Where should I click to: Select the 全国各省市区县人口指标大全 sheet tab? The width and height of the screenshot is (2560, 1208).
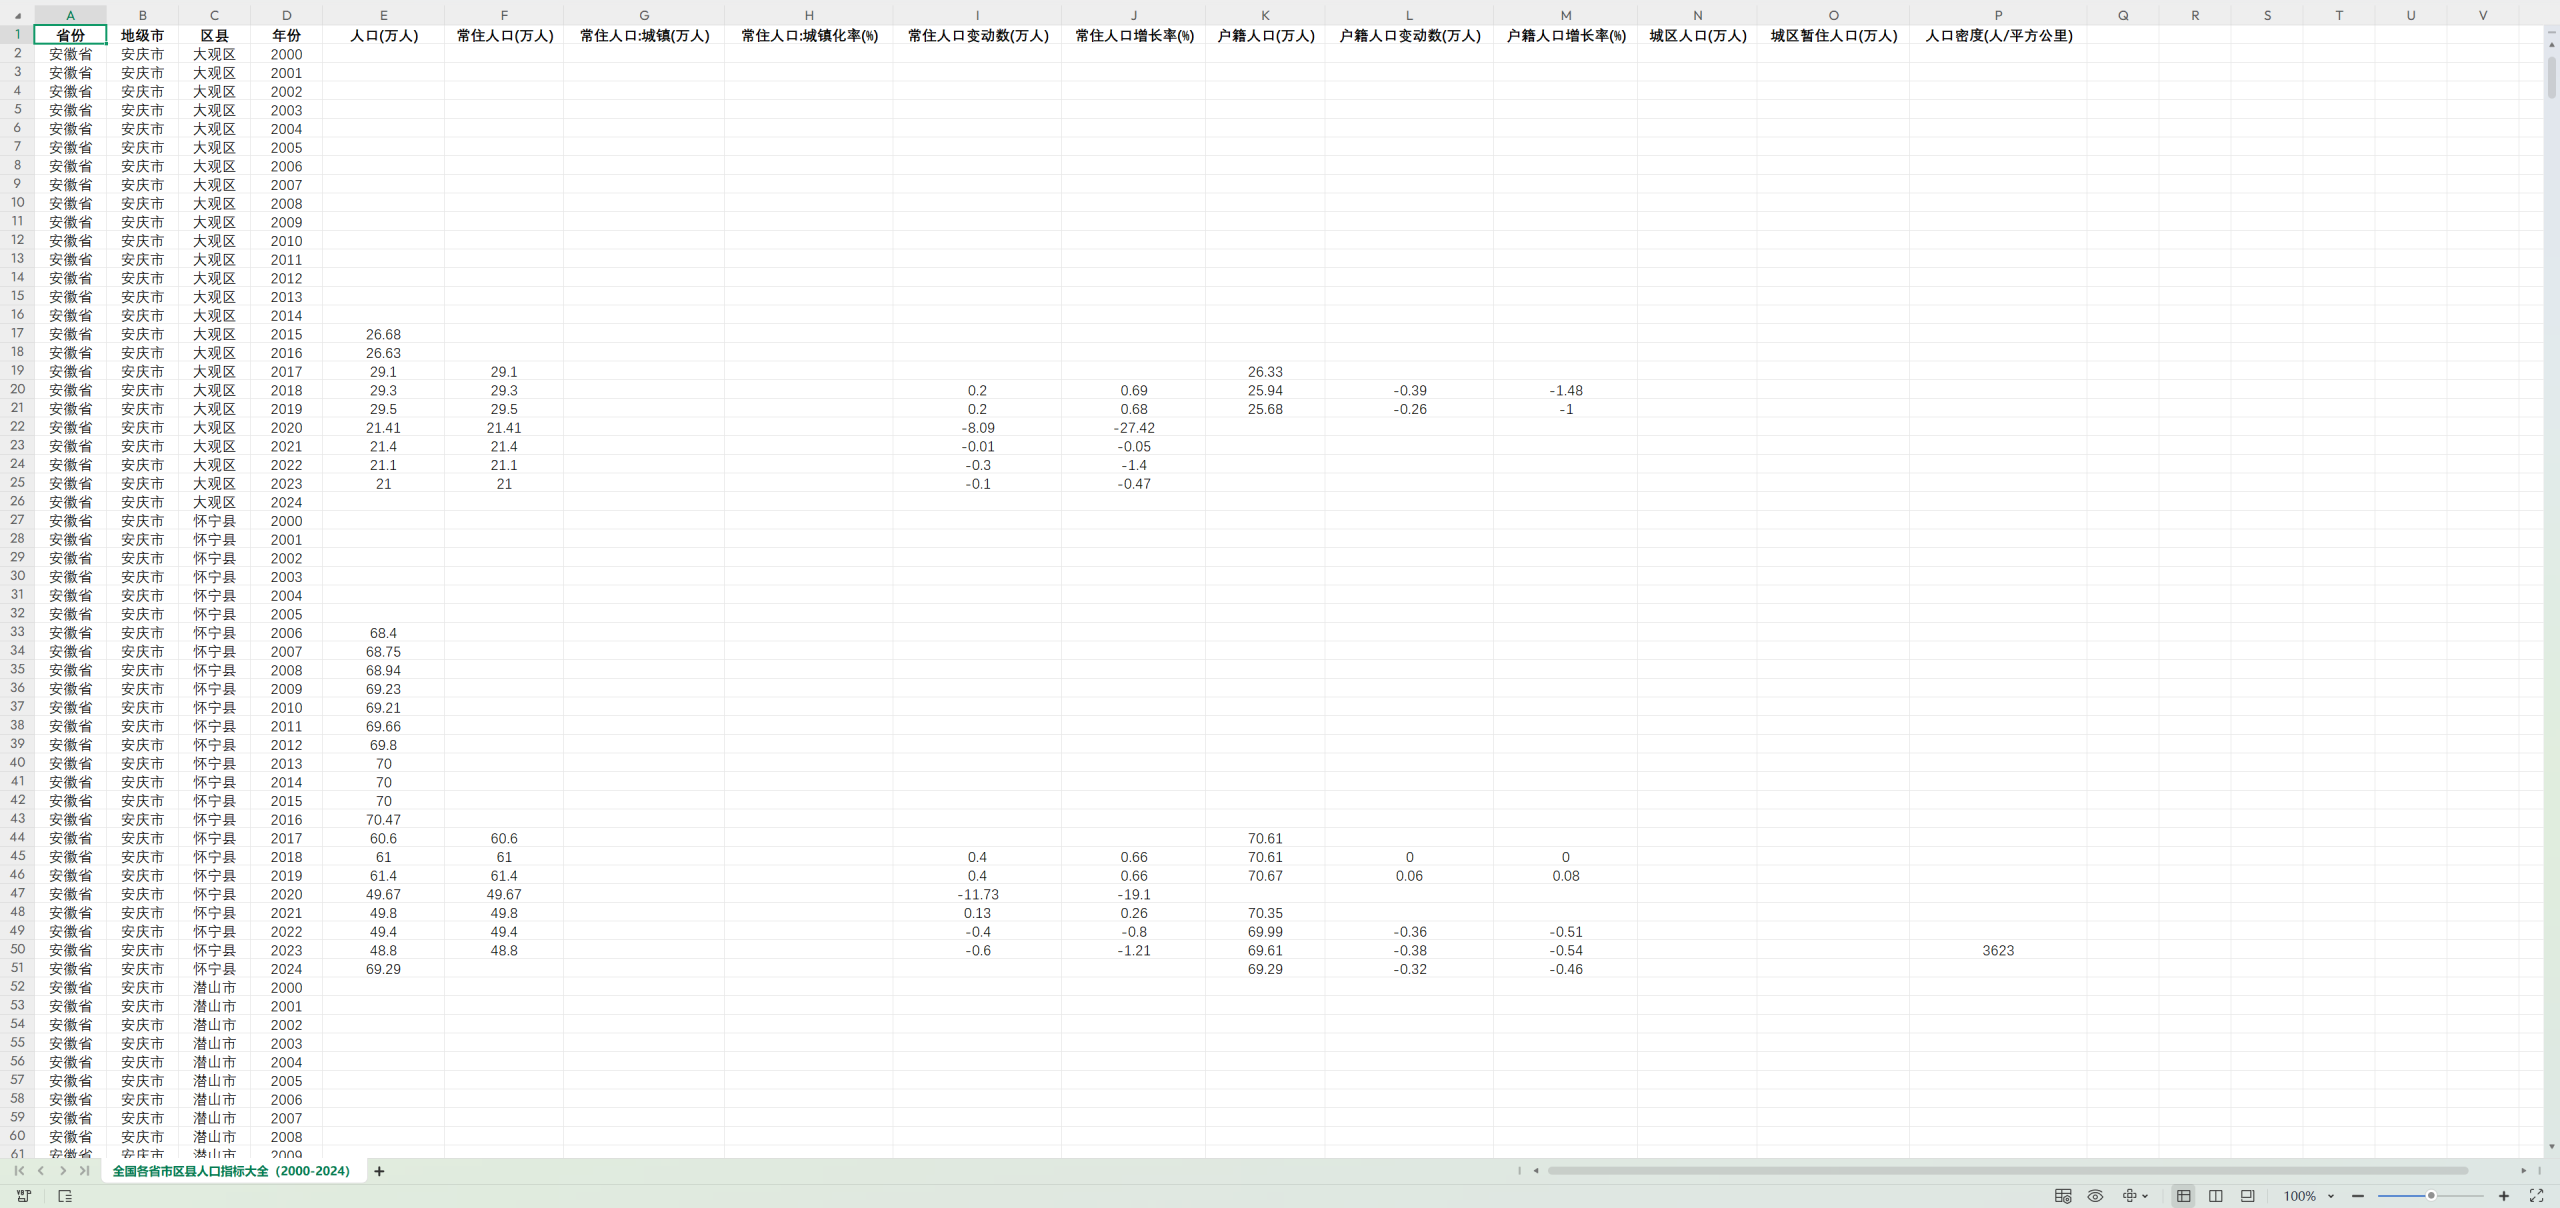coord(231,1171)
